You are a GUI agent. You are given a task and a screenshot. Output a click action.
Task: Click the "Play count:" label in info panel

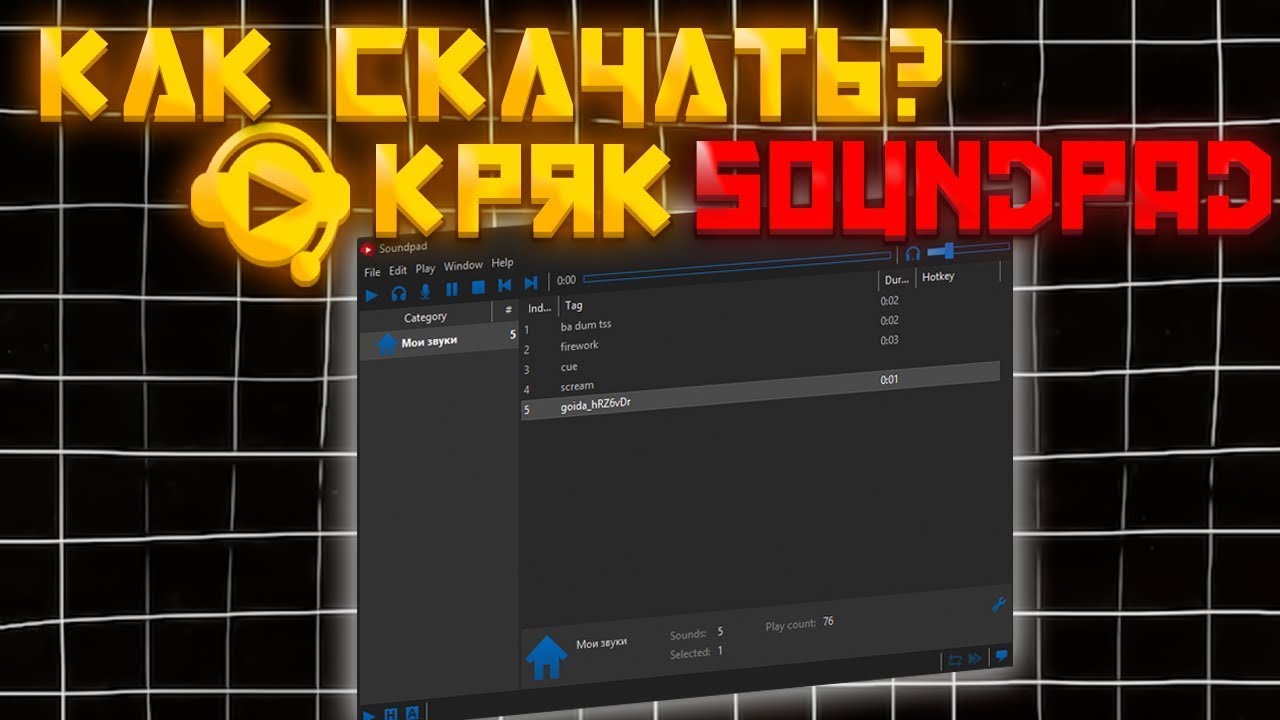[790, 625]
